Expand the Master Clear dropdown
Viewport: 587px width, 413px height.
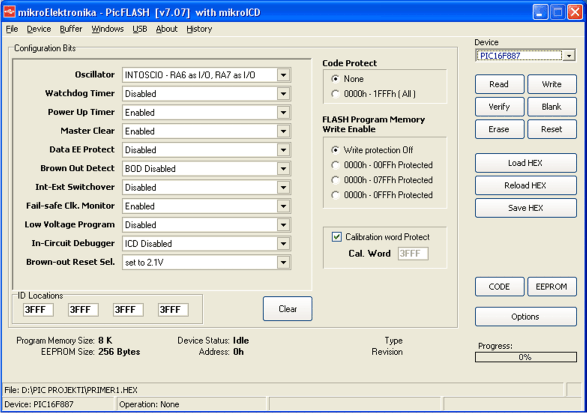(x=283, y=131)
